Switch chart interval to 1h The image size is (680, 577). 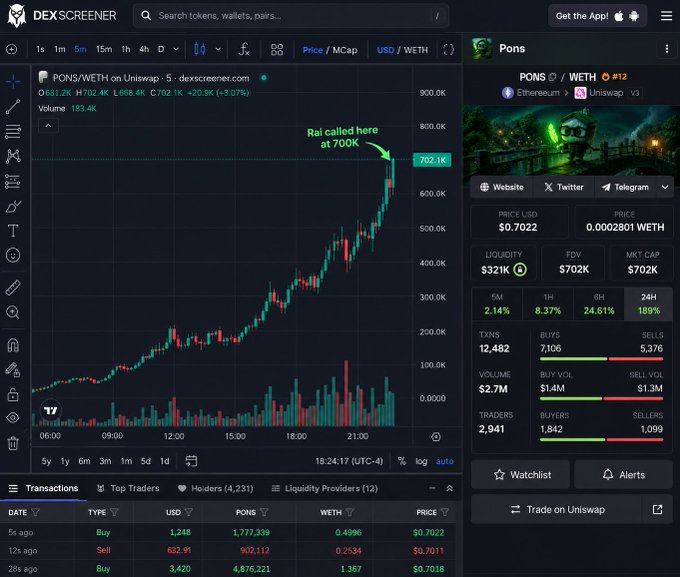(126, 49)
